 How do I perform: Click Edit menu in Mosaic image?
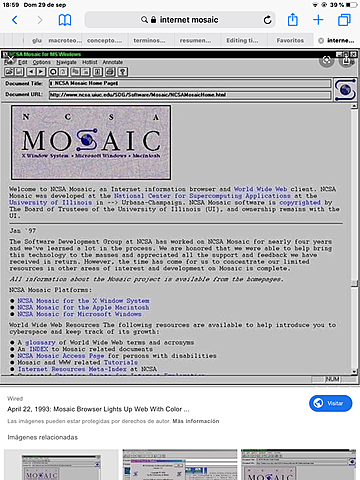pyautogui.click(x=23, y=62)
